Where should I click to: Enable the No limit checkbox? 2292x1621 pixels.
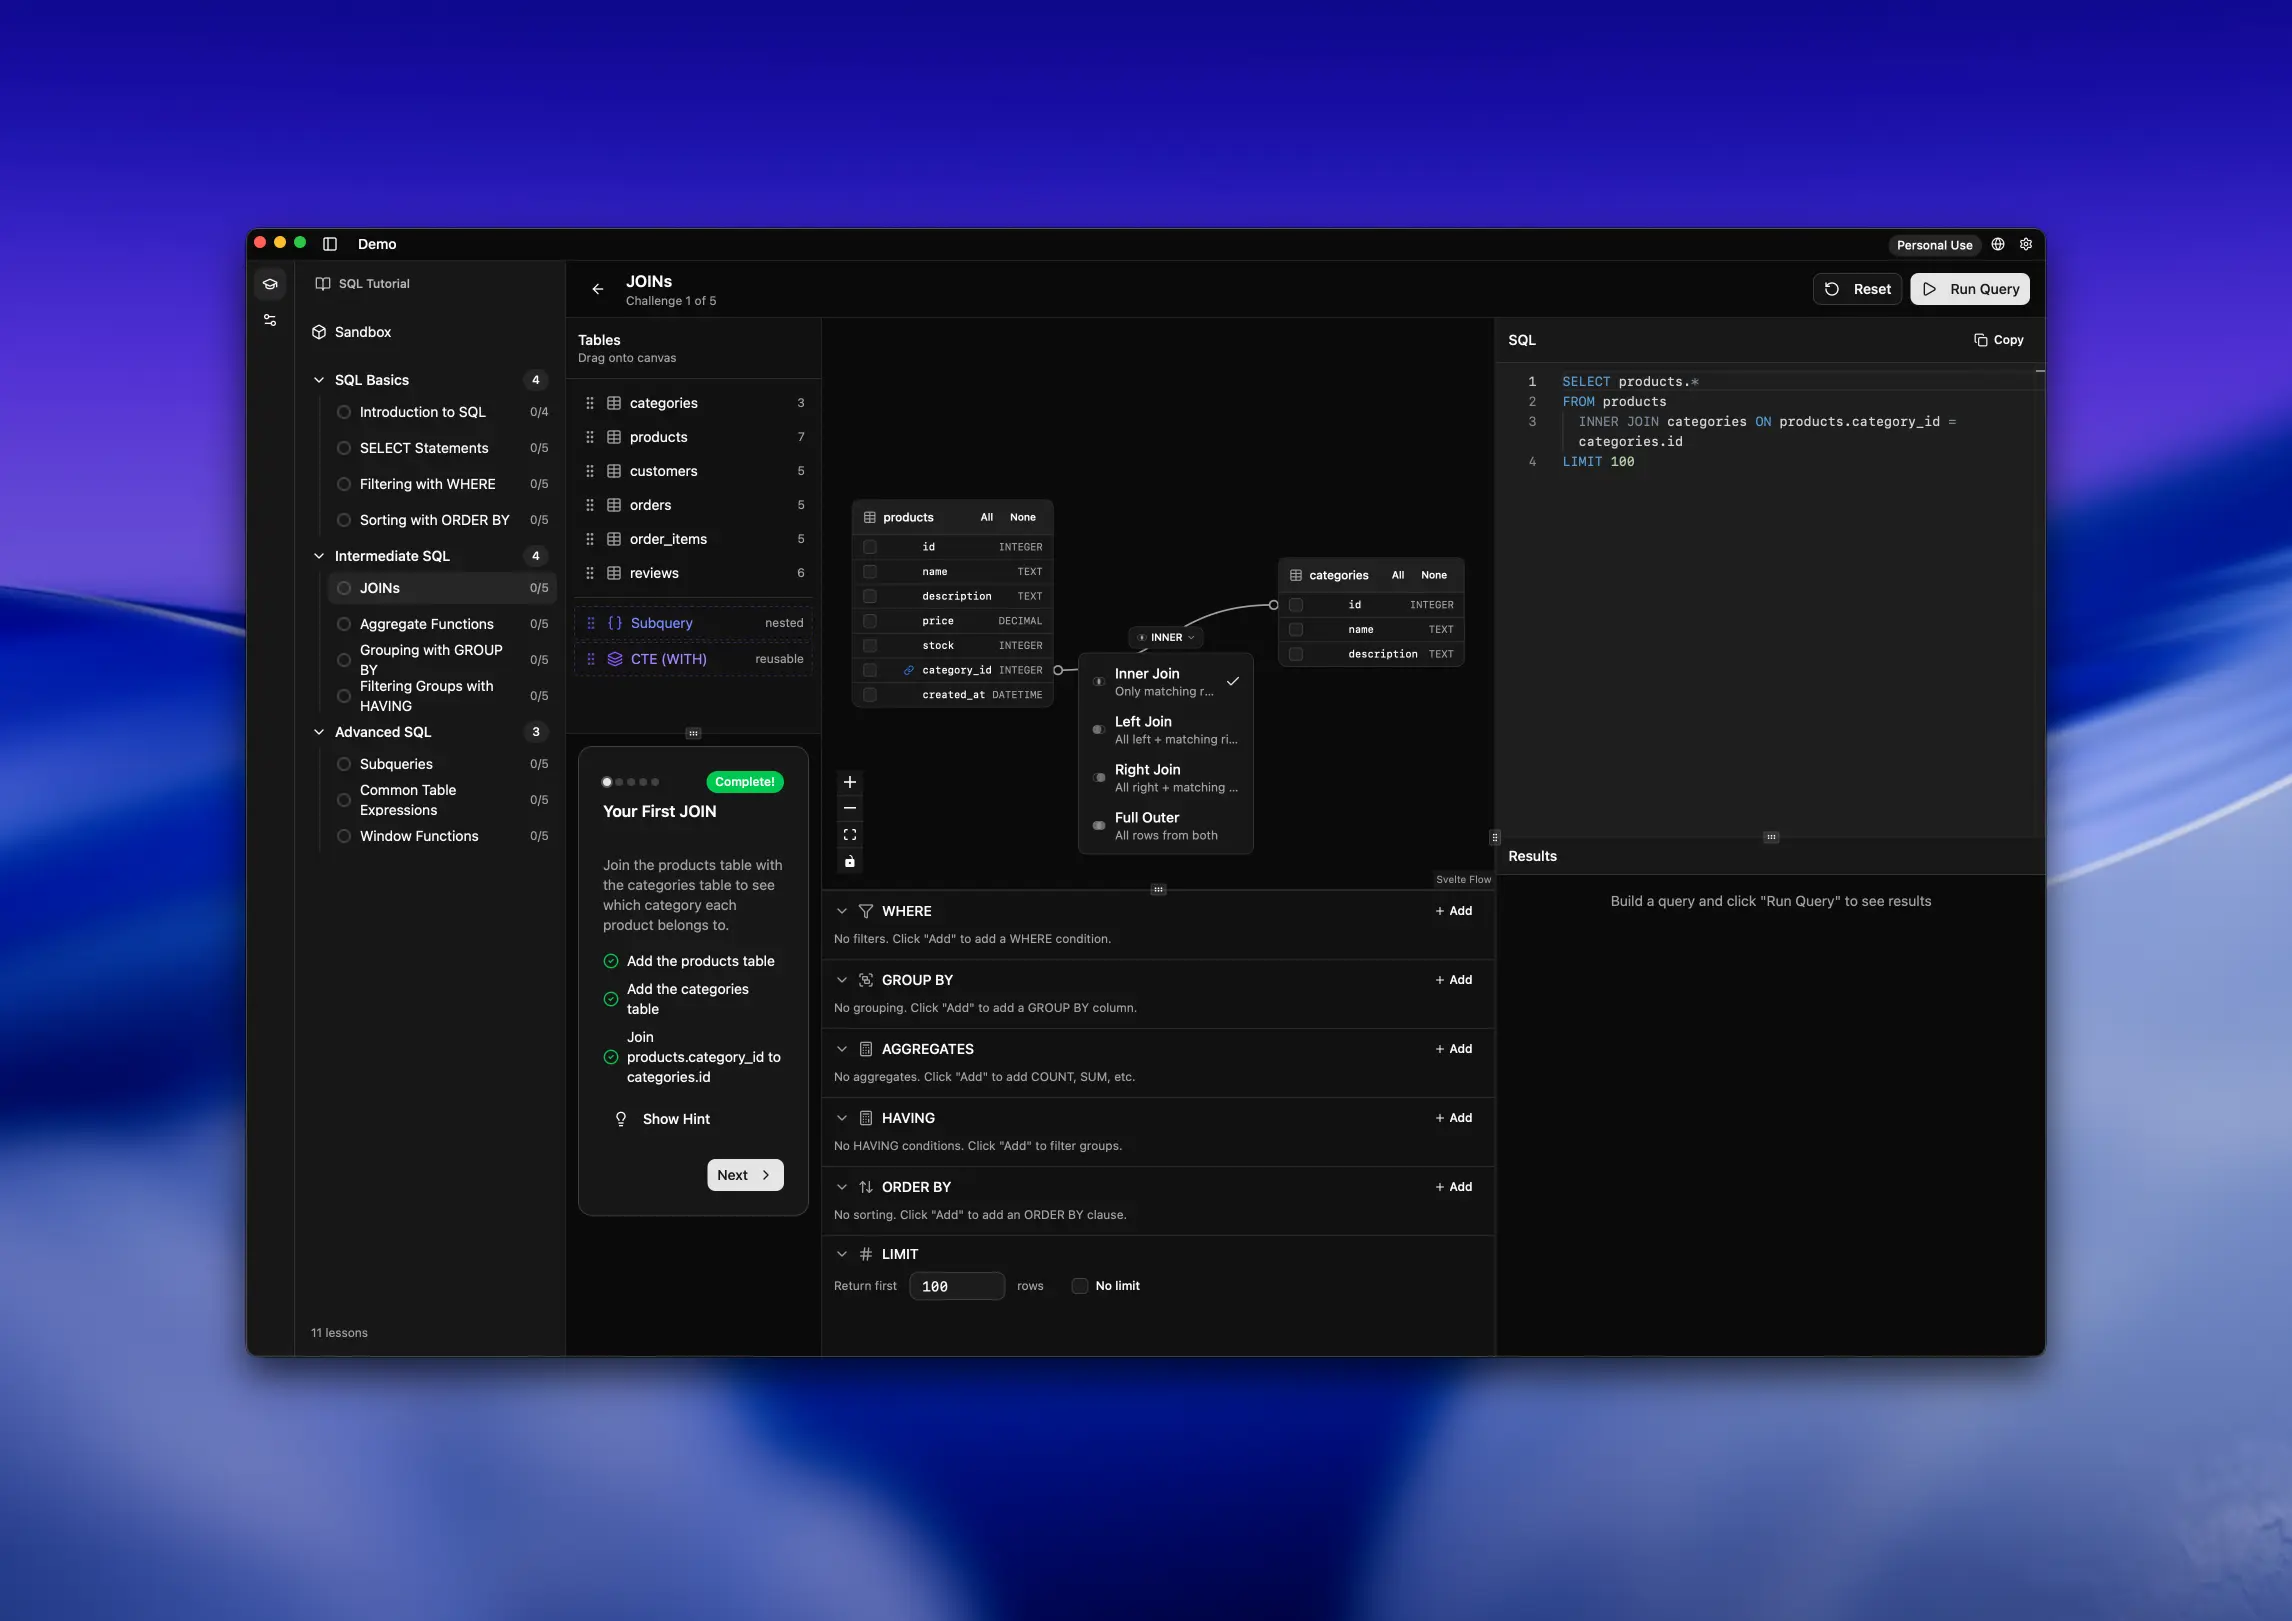(x=1080, y=1286)
